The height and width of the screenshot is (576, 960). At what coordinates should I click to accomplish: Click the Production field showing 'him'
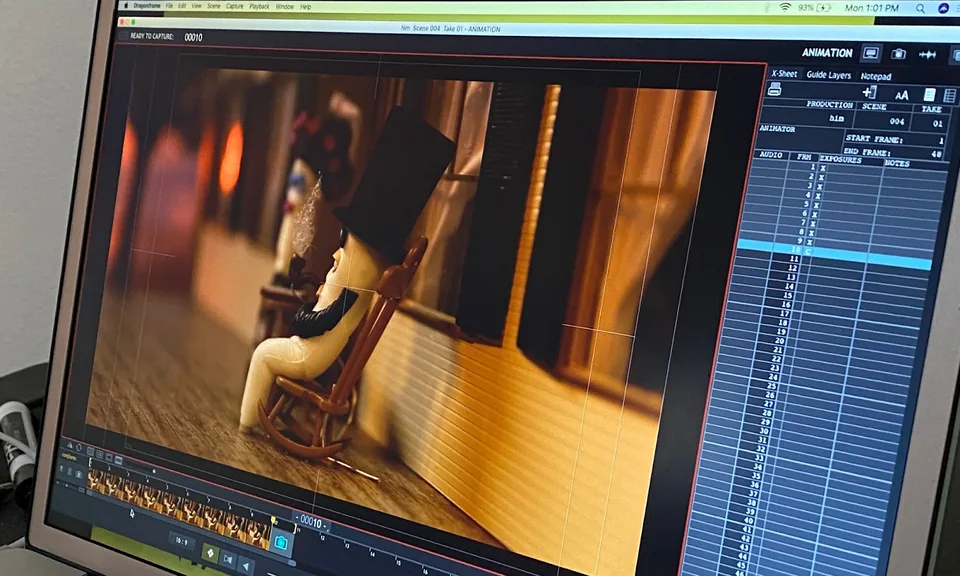pyautogui.click(x=807, y=116)
